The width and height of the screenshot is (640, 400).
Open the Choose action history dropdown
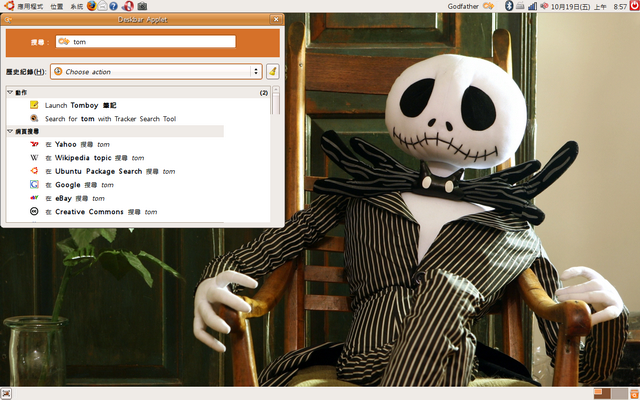156,71
